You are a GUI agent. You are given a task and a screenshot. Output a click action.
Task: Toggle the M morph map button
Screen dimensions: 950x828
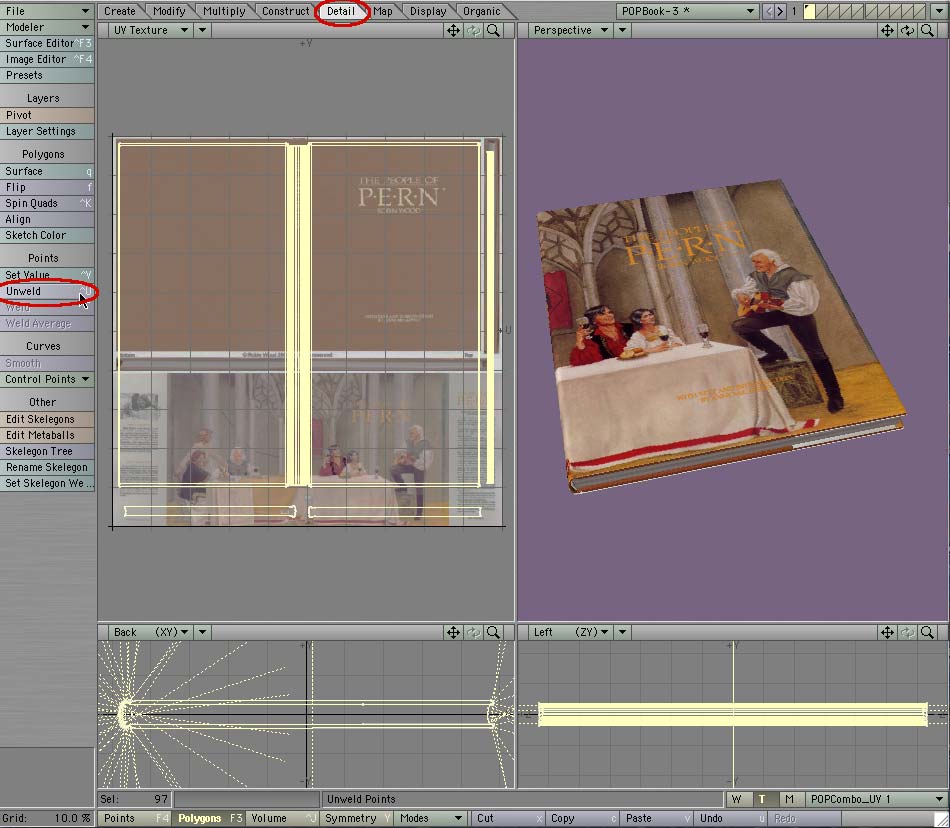coord(788,800)
